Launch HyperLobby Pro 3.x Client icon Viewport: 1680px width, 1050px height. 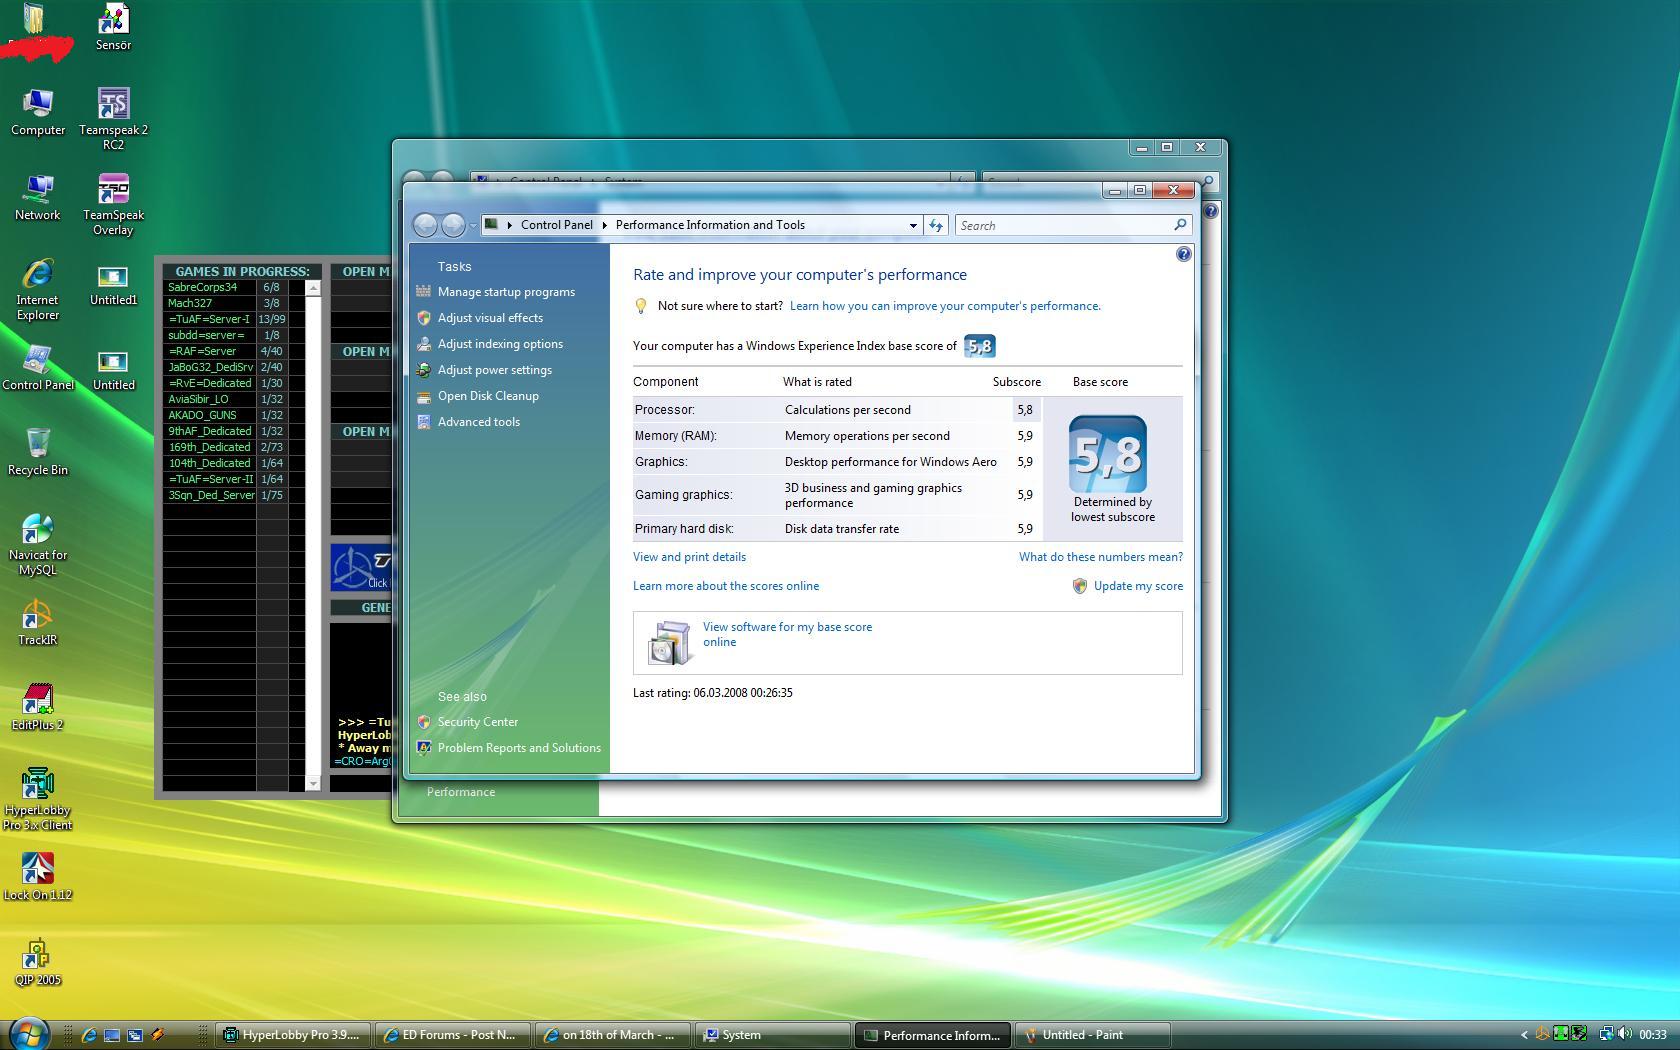38,799
